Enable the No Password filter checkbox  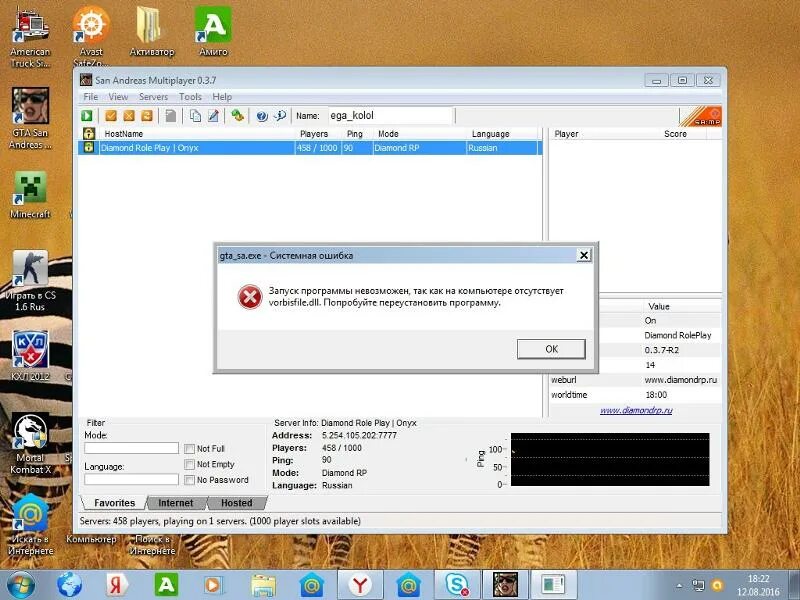point(189,480)
